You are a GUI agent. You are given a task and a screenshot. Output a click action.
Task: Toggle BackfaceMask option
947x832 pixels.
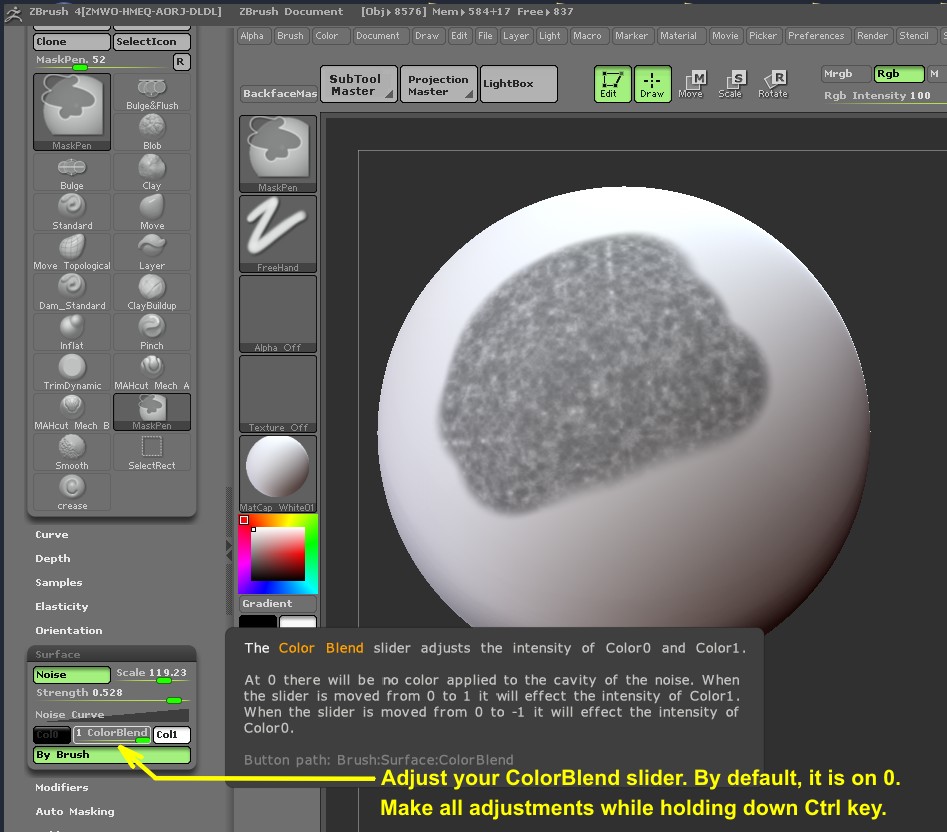tap(278, 94)
